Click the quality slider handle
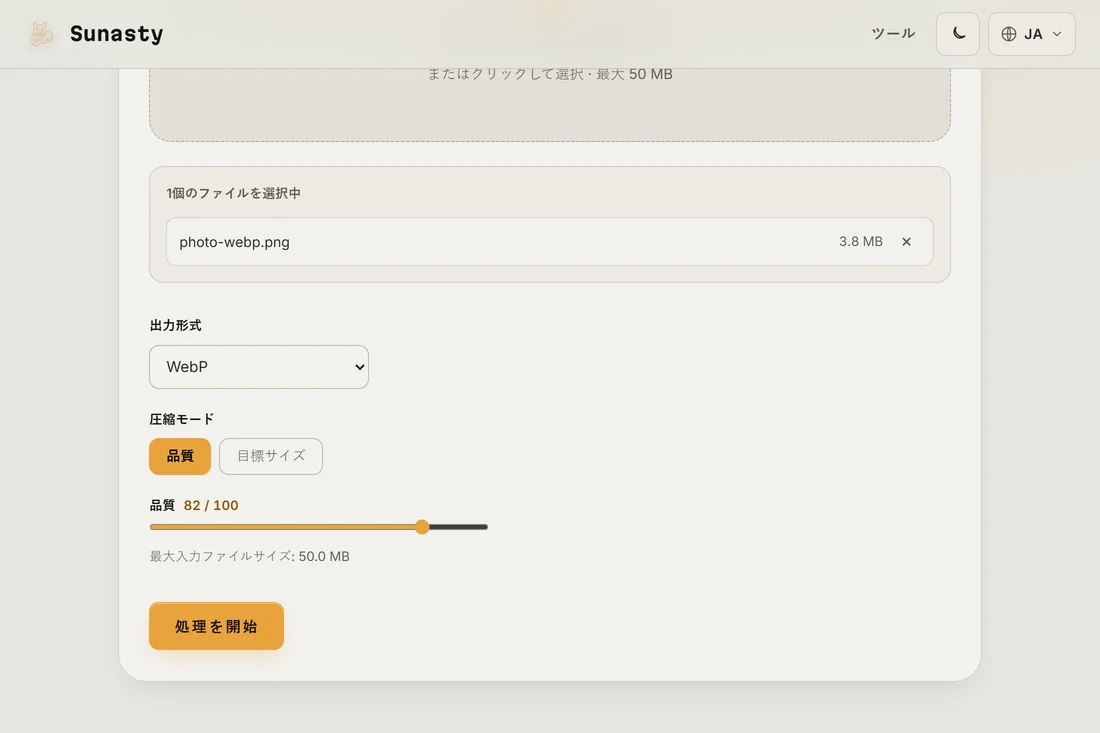 pyautogui.click(x=422, y=527)
